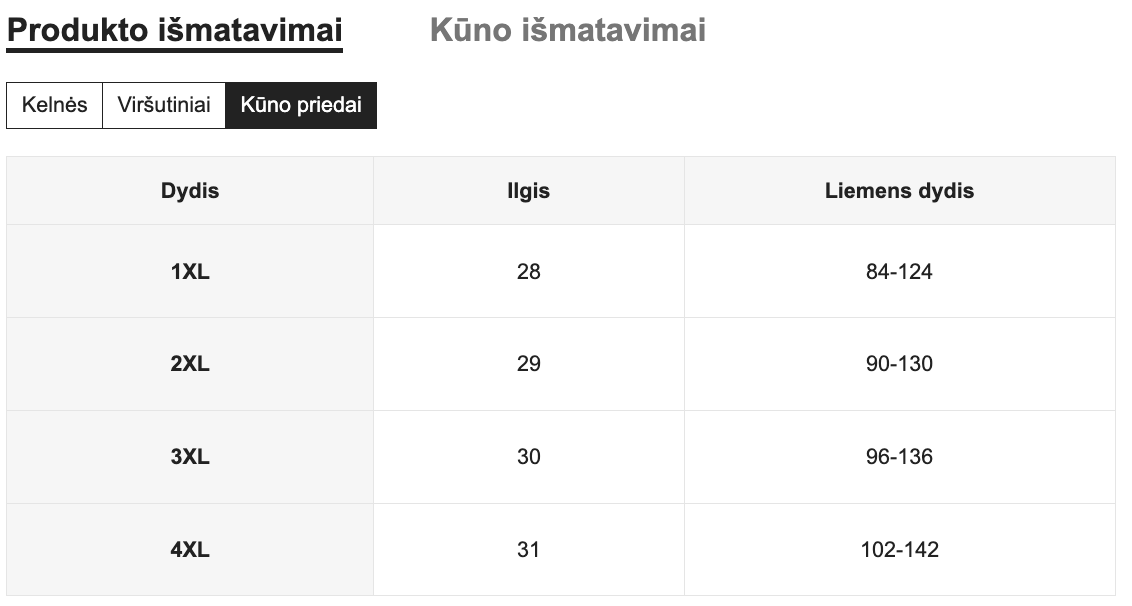Choose the Viršutiniai category button

point(164,105)
